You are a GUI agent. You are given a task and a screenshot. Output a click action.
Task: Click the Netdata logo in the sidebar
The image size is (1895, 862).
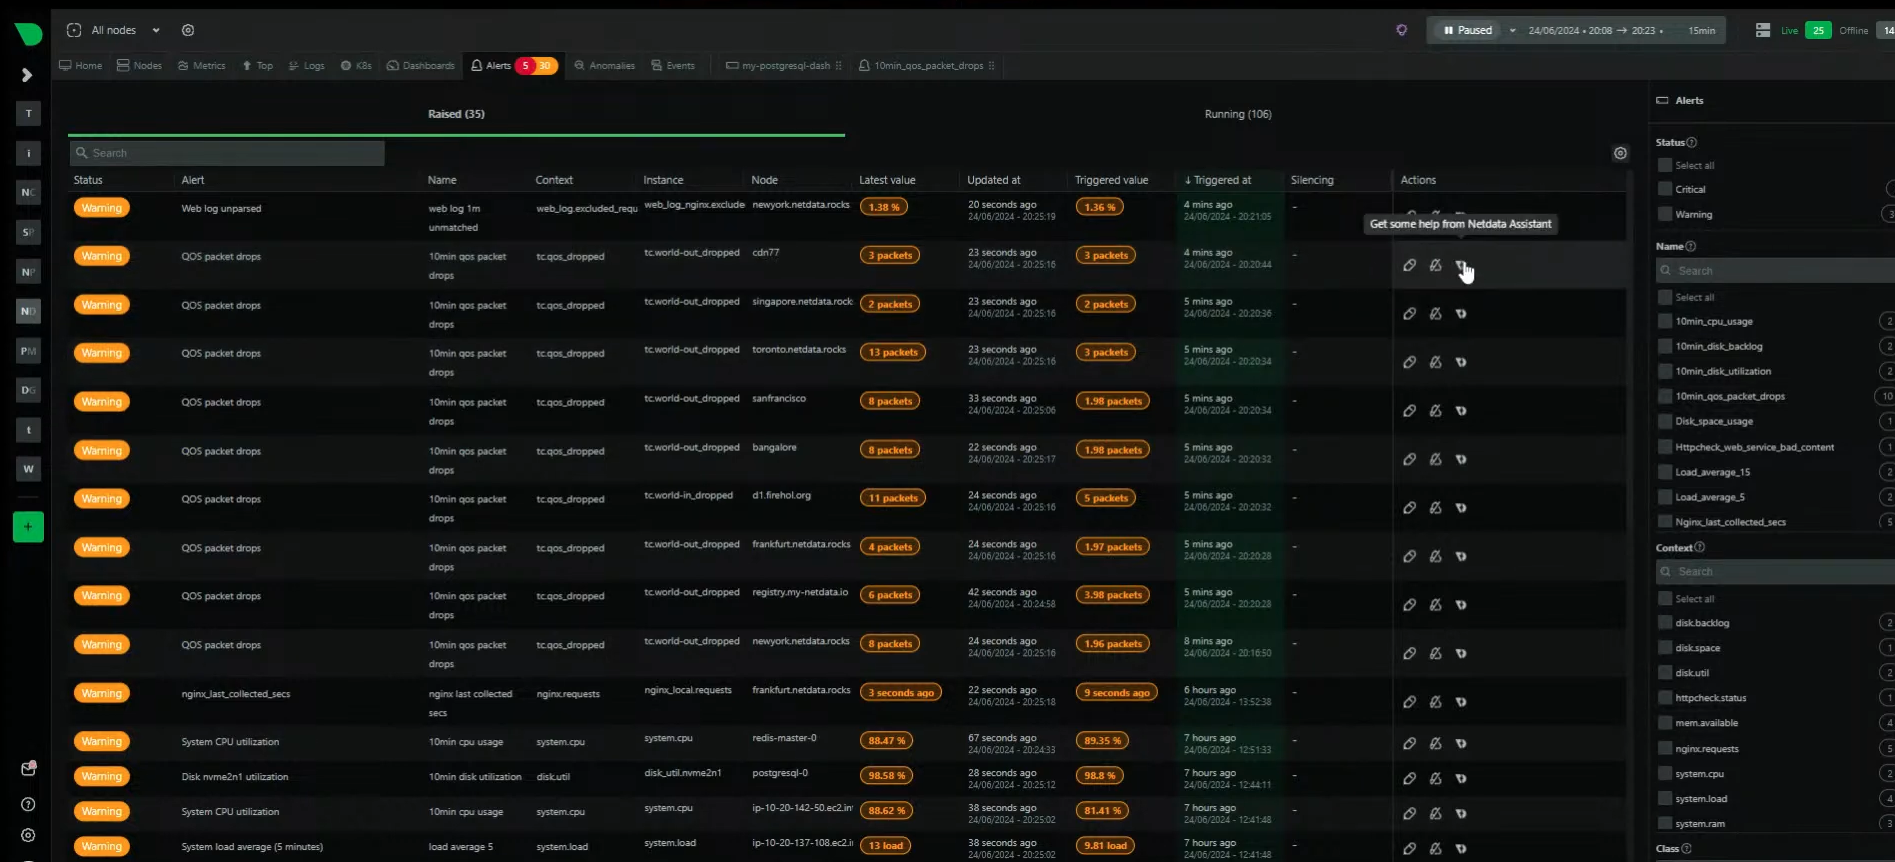[28, 33]
